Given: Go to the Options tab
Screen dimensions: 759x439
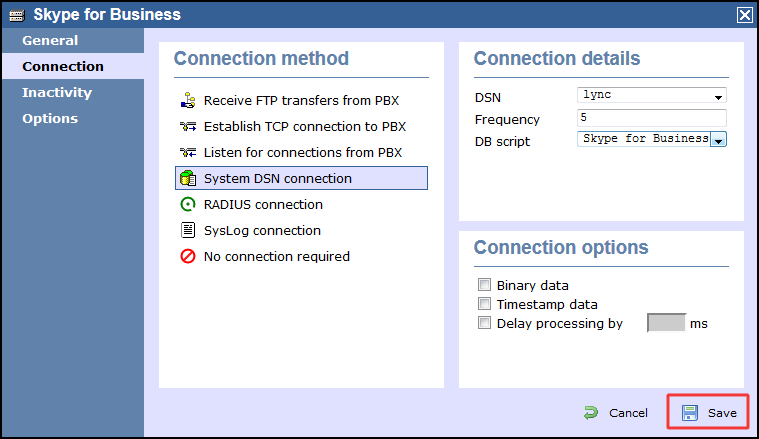Looking at the screenshot, I should coord(50,119).
